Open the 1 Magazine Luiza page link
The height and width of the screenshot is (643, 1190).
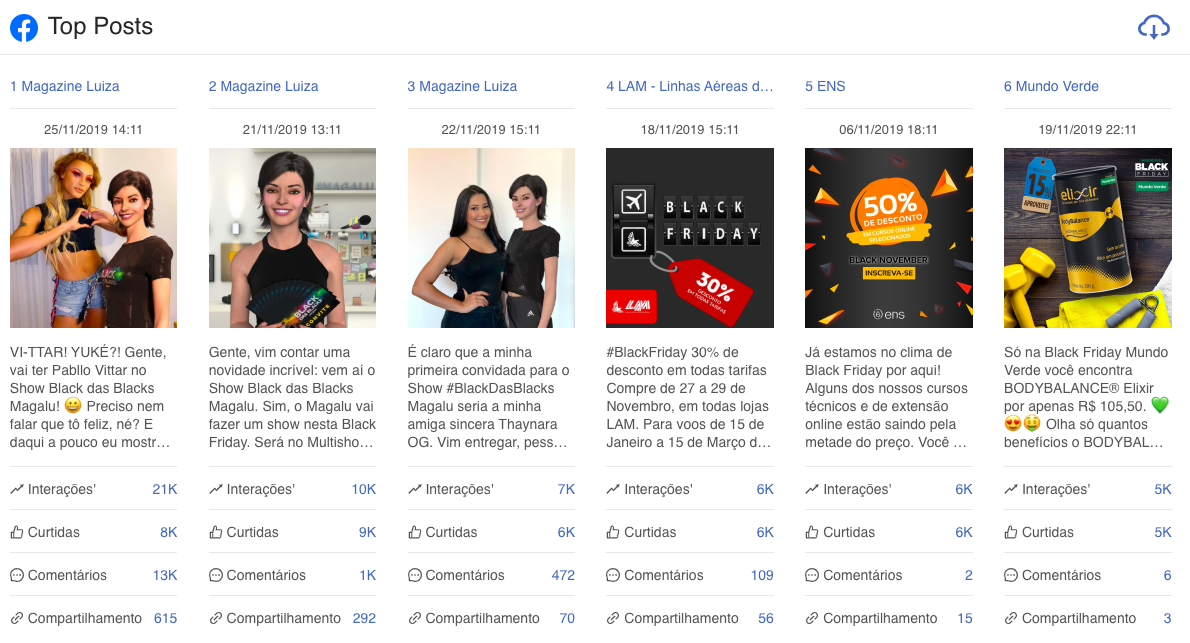(x=65, y=87)
